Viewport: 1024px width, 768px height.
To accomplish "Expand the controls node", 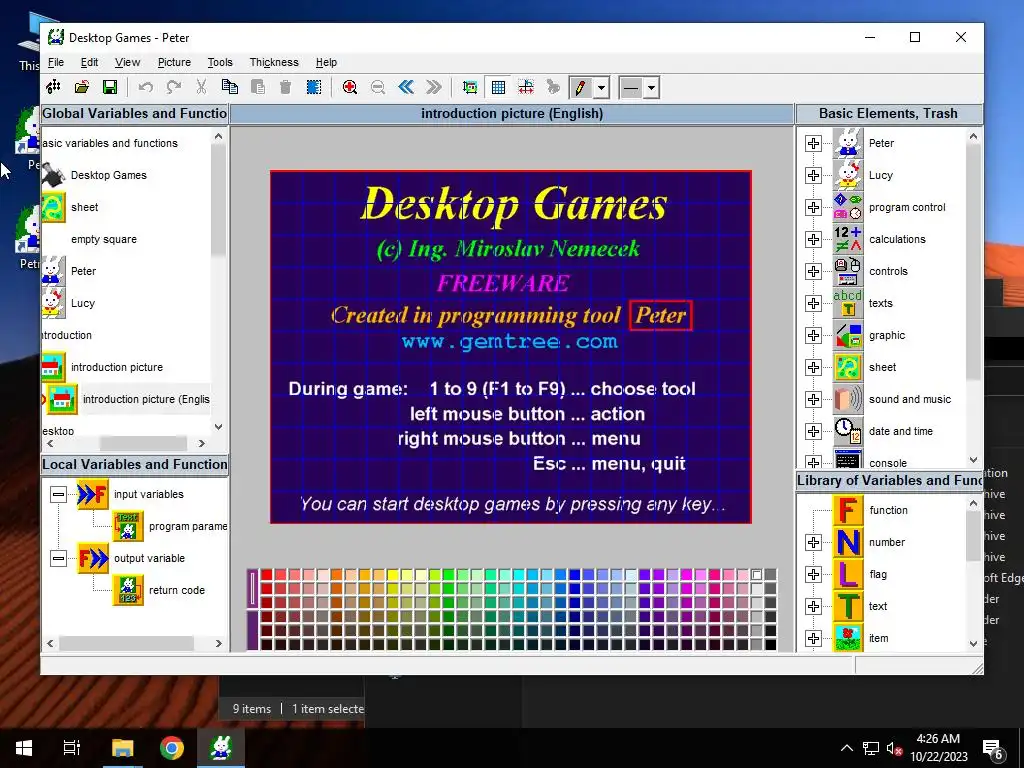I will pyautogui.click(x=813, y=271).
